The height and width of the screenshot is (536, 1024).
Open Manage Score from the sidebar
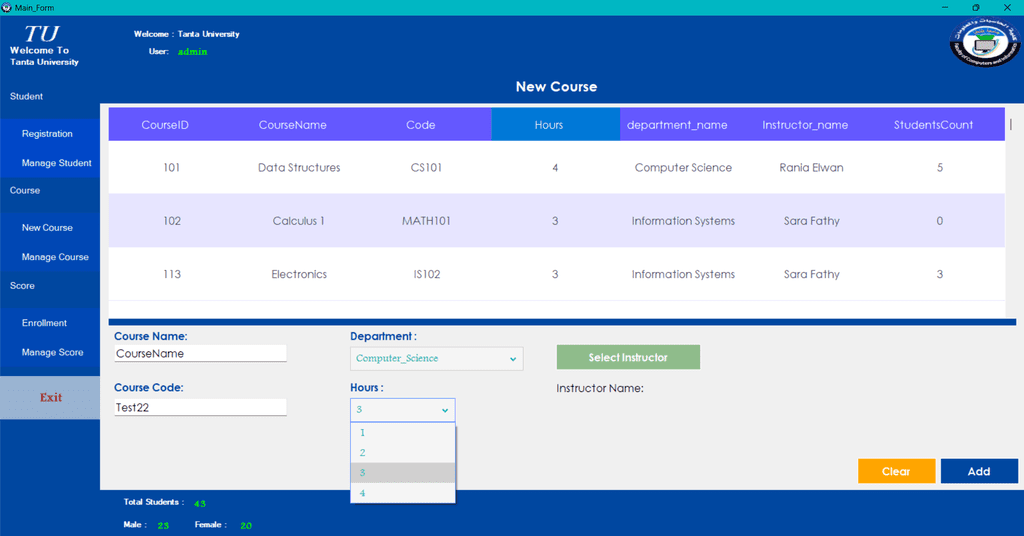(x=53, y=352)
